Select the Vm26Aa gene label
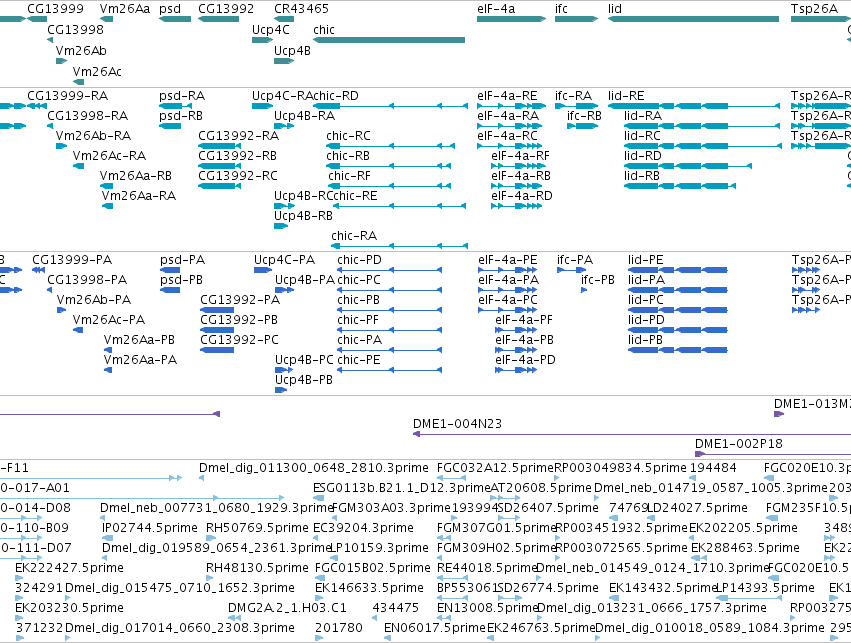Image resolution: width=851 pixels, height=643 pixels. pos(125,9)
